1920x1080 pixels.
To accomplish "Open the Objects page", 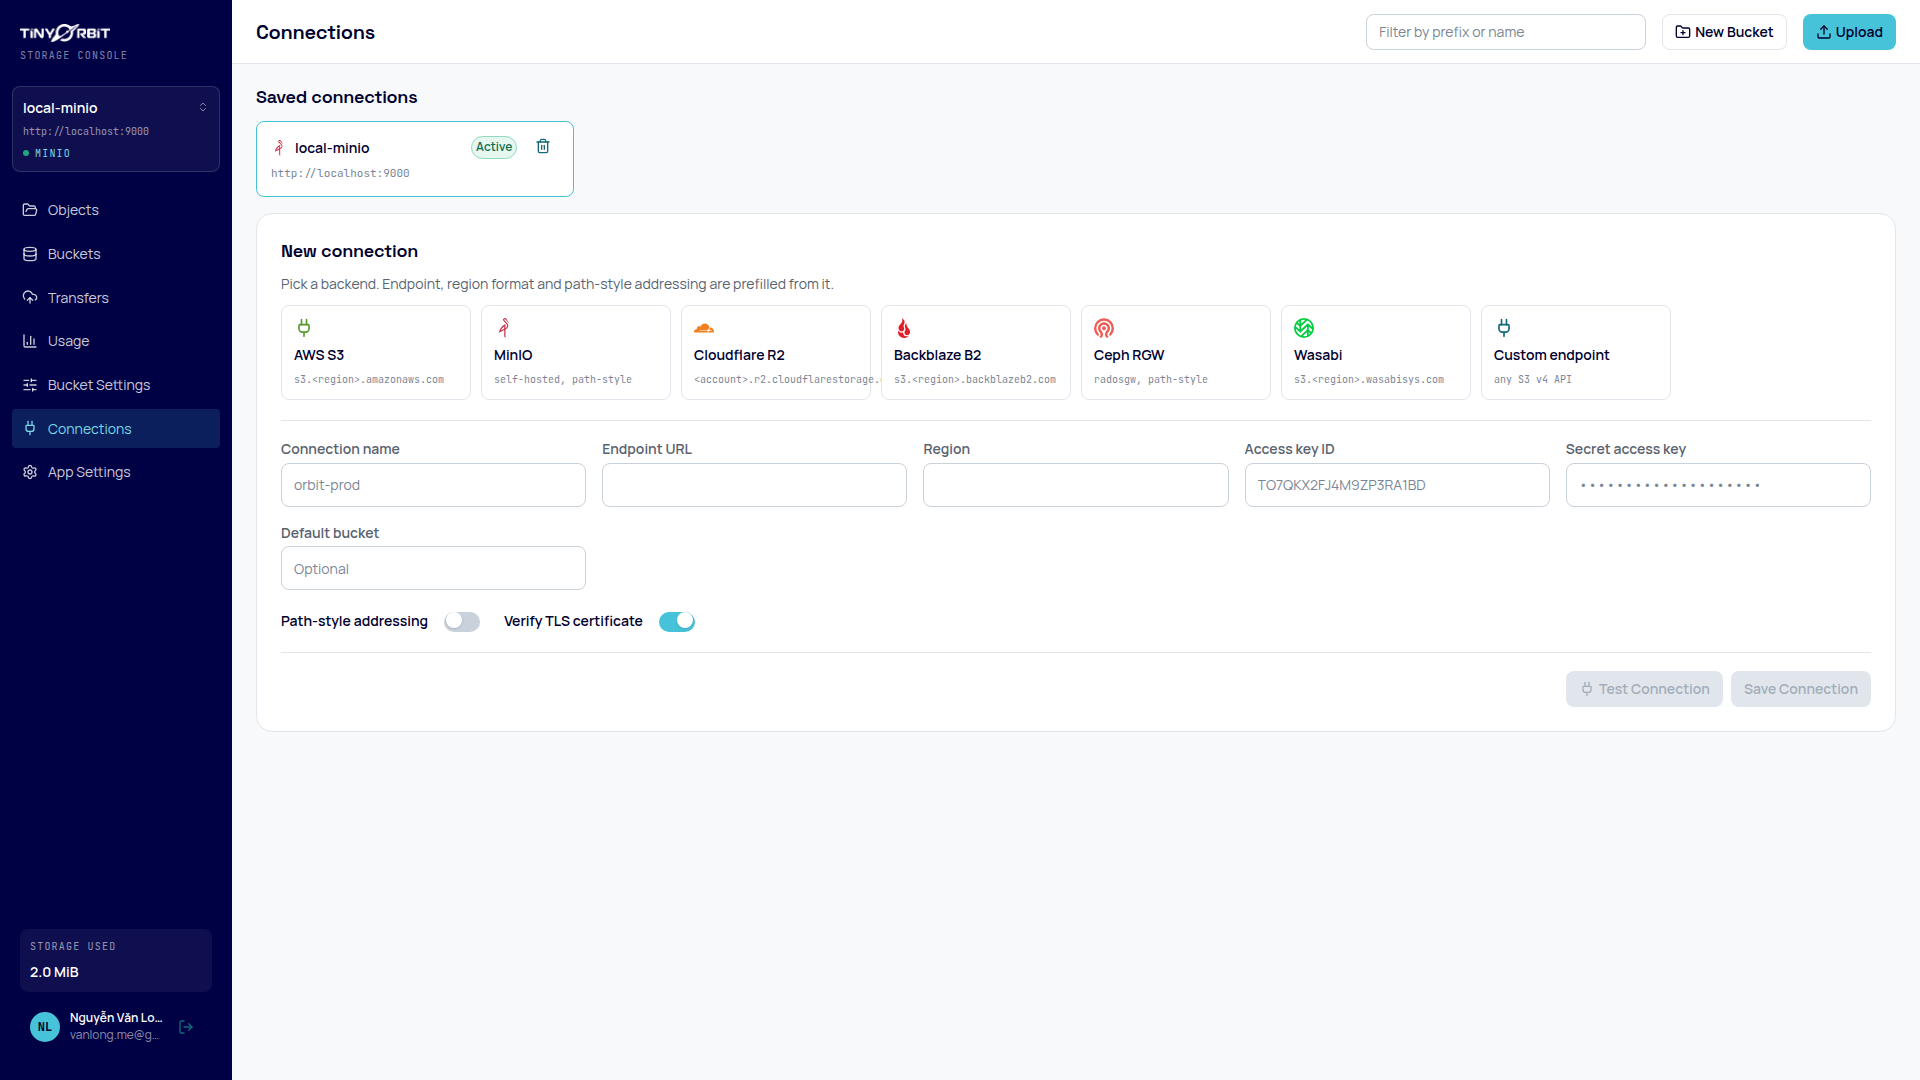I will tap(116, 210).
